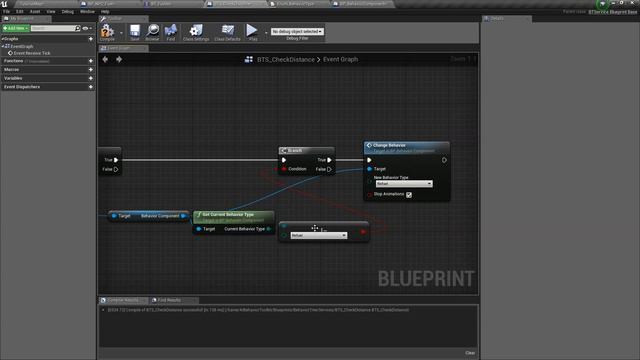Add a new graph with Graphs plus button

click(x=91, y=39)
